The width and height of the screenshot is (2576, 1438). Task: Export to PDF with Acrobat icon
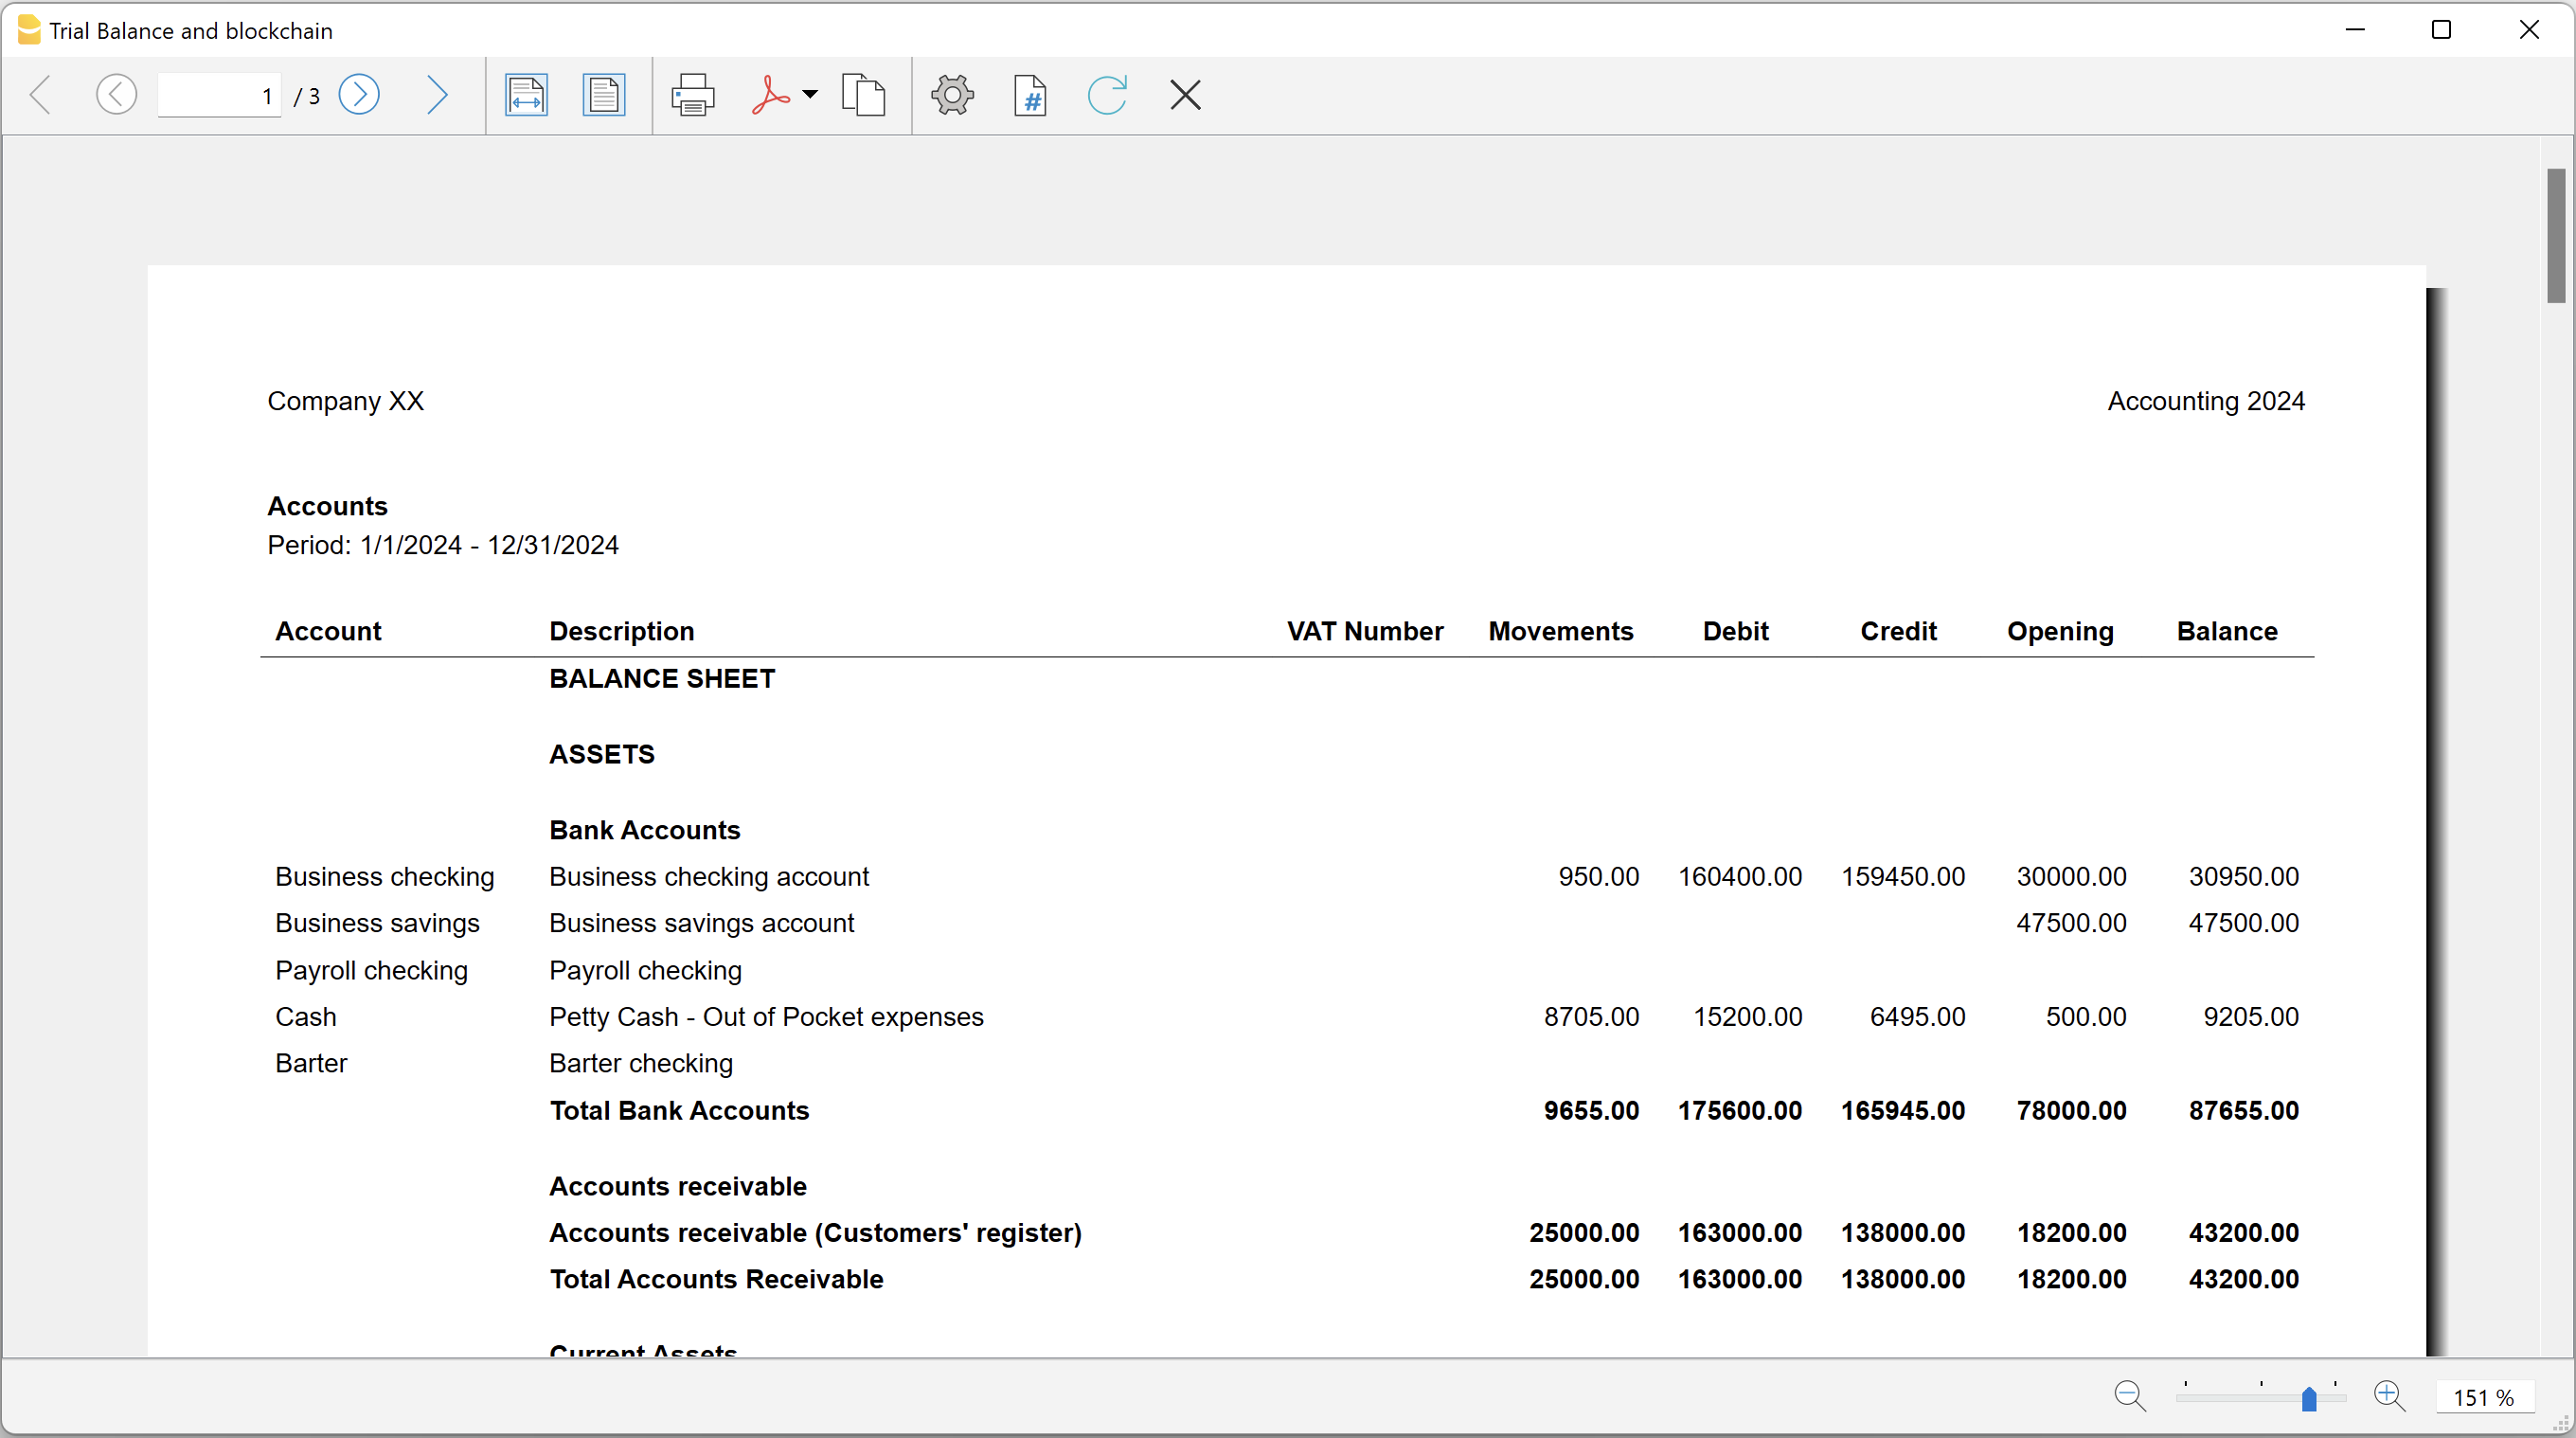click(x=770, y=96)
